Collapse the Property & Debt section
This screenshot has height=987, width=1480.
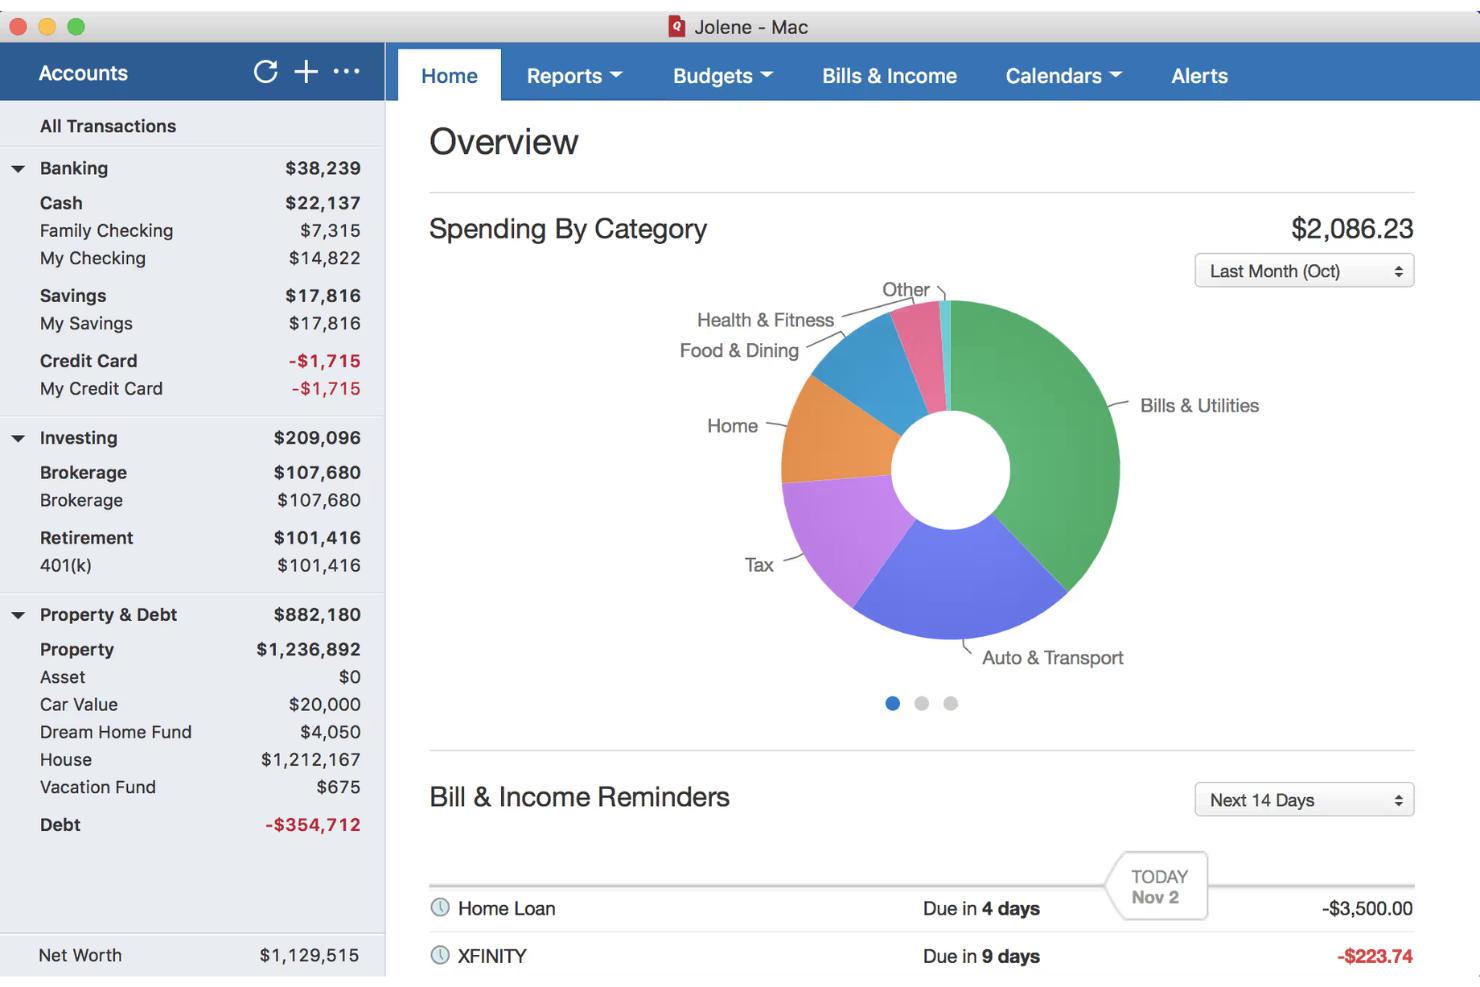click(17, 614)
